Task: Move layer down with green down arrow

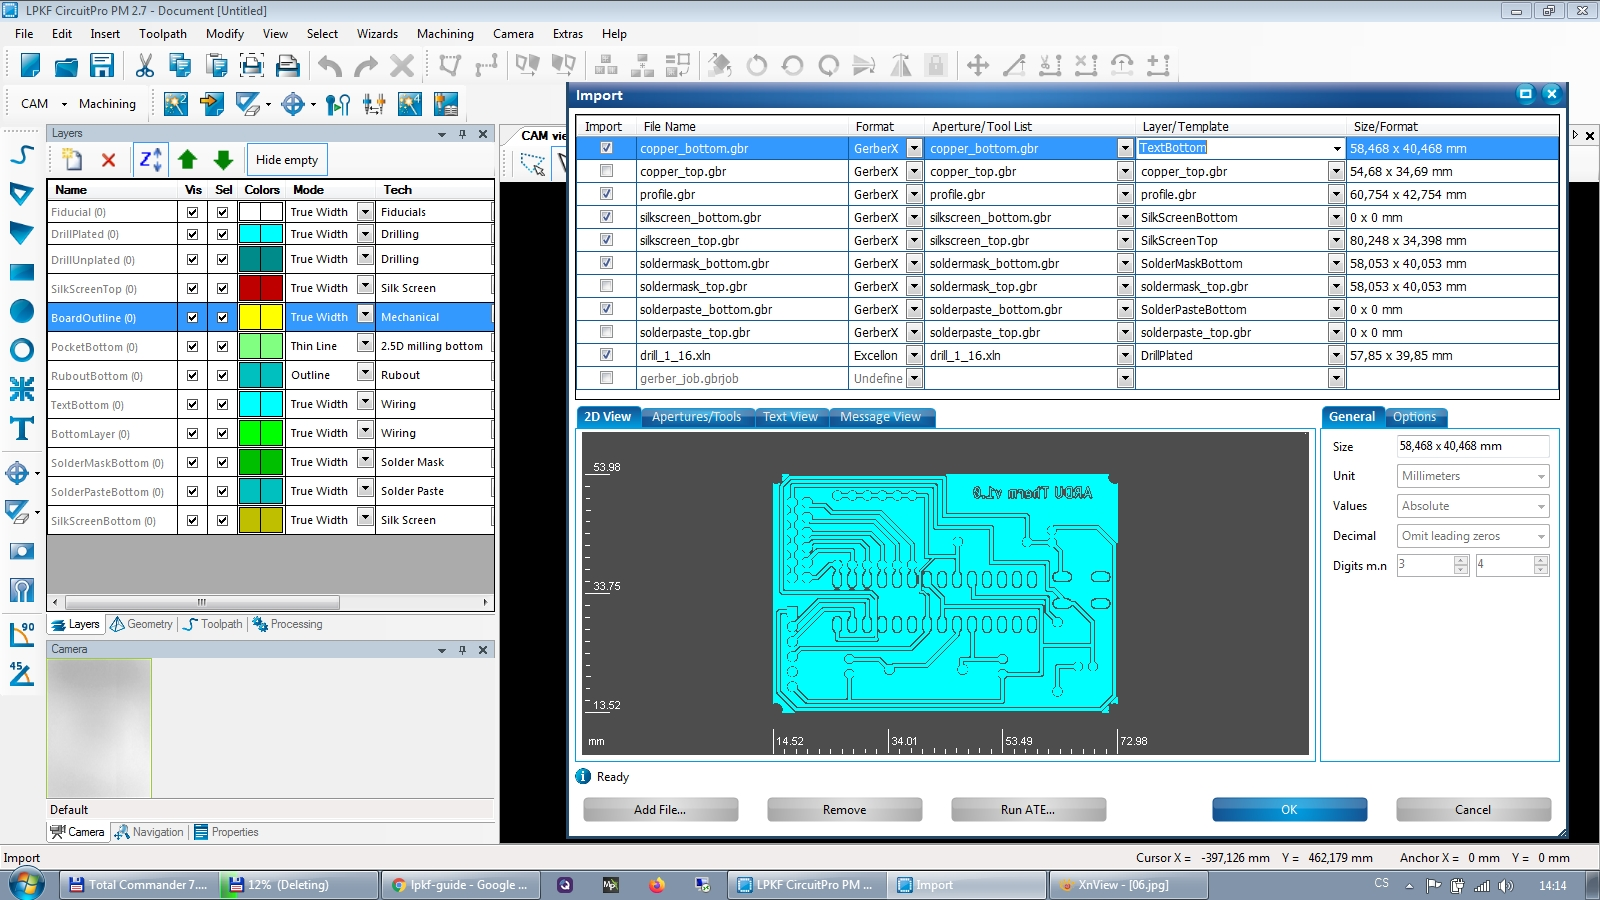Action: (223, 160)
